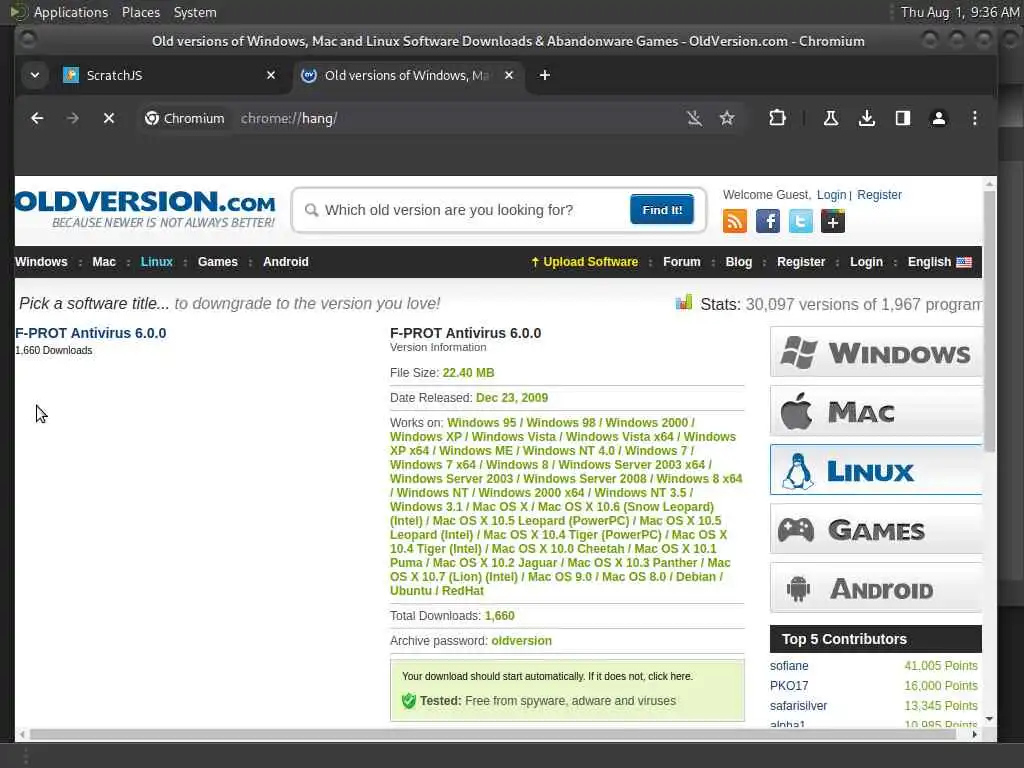Close the ScratchJS tab
Screen dimensions: 1024x768
point(271,75)
